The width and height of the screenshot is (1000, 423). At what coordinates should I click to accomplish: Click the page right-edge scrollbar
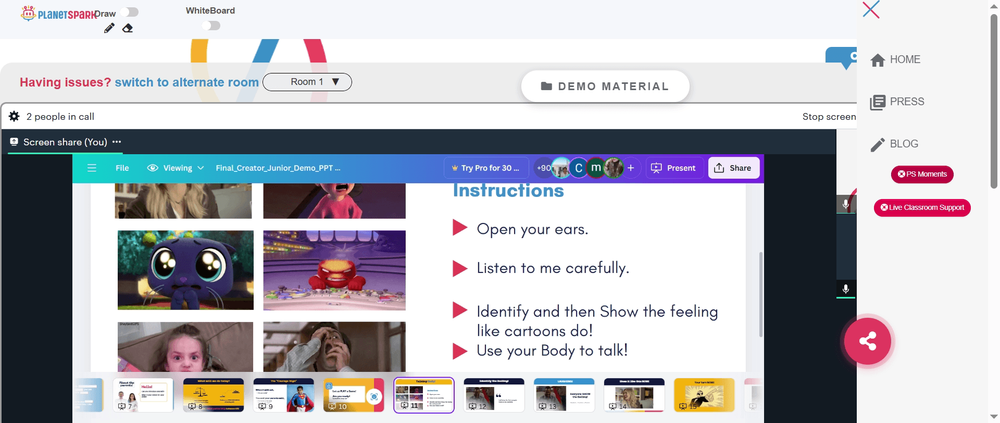[994, 102]
